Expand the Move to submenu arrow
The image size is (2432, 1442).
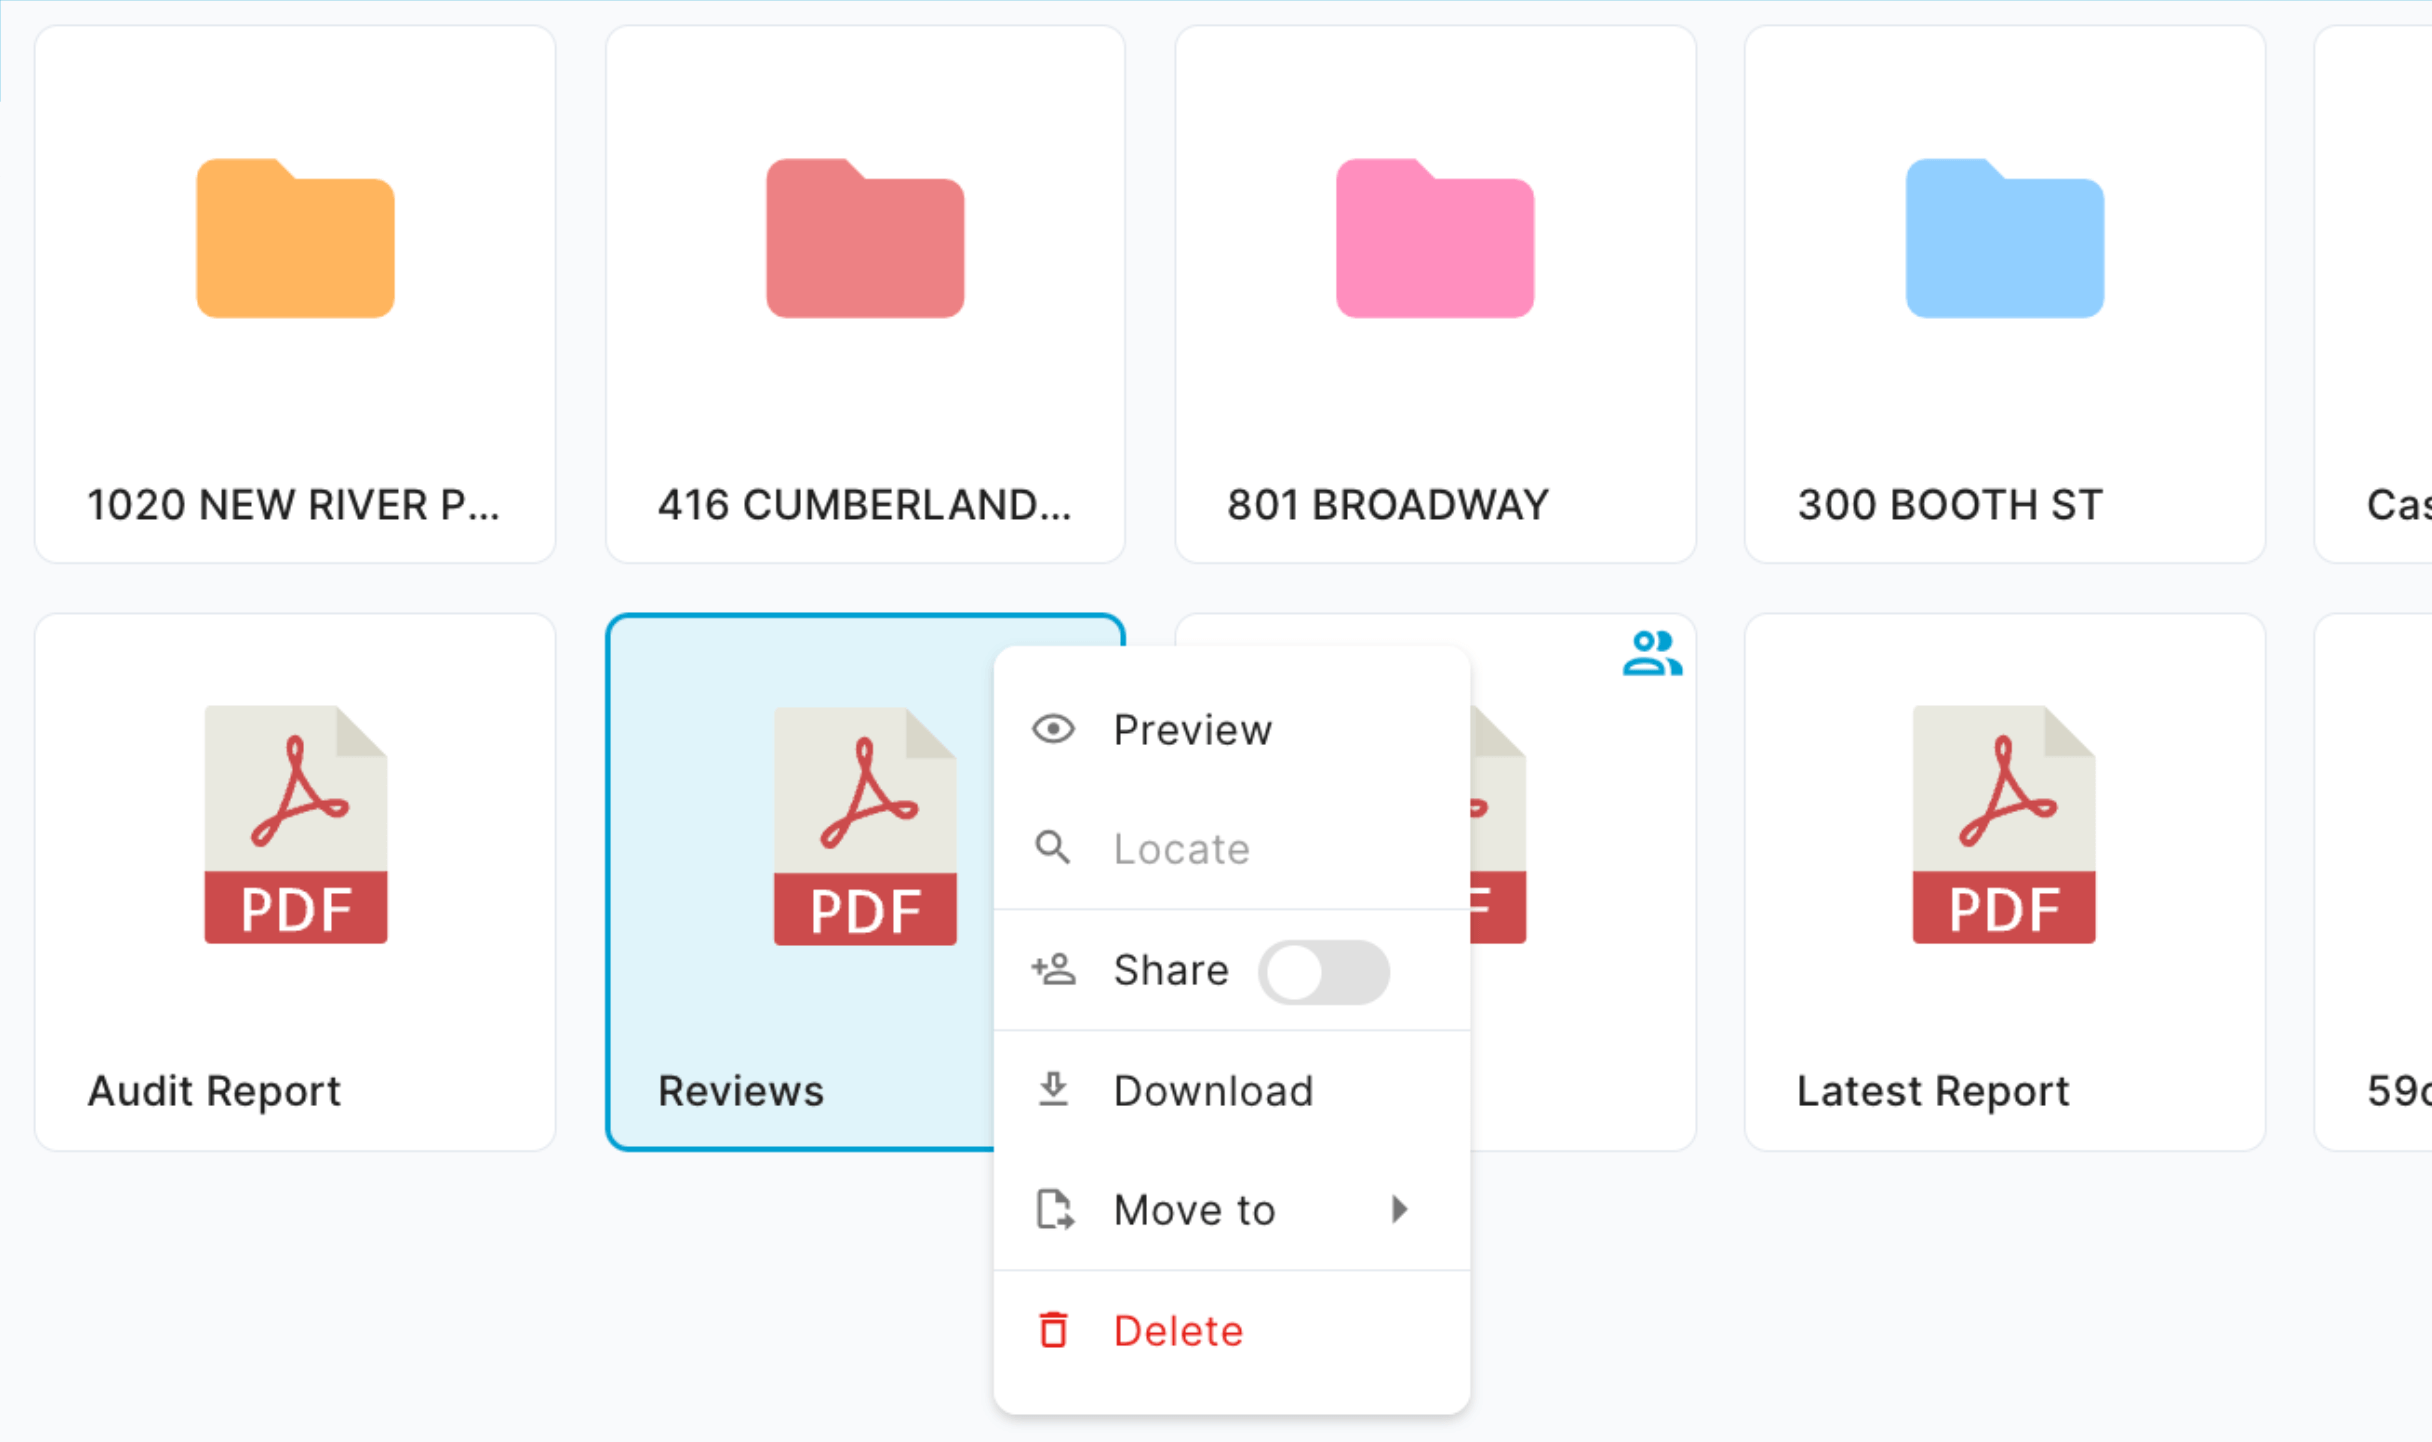point(1400,1209)
